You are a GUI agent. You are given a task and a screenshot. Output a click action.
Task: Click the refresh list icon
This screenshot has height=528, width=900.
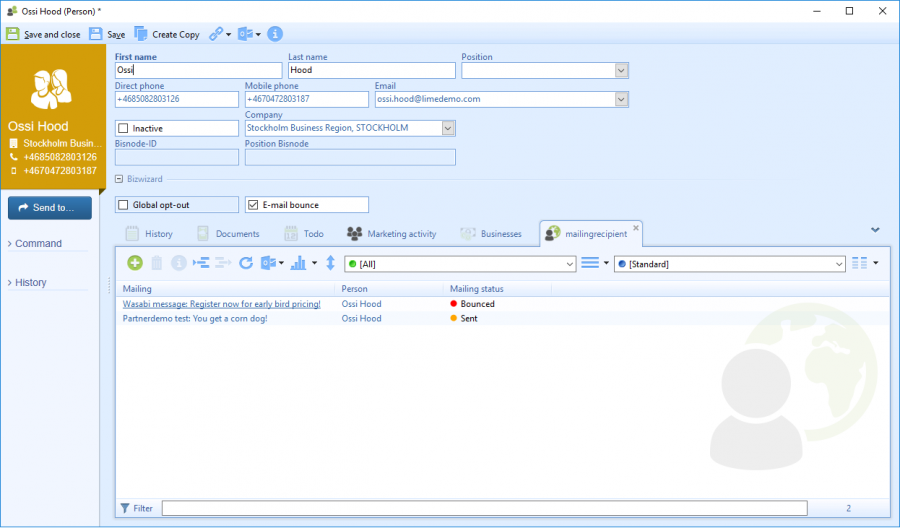tap(245, 263)
